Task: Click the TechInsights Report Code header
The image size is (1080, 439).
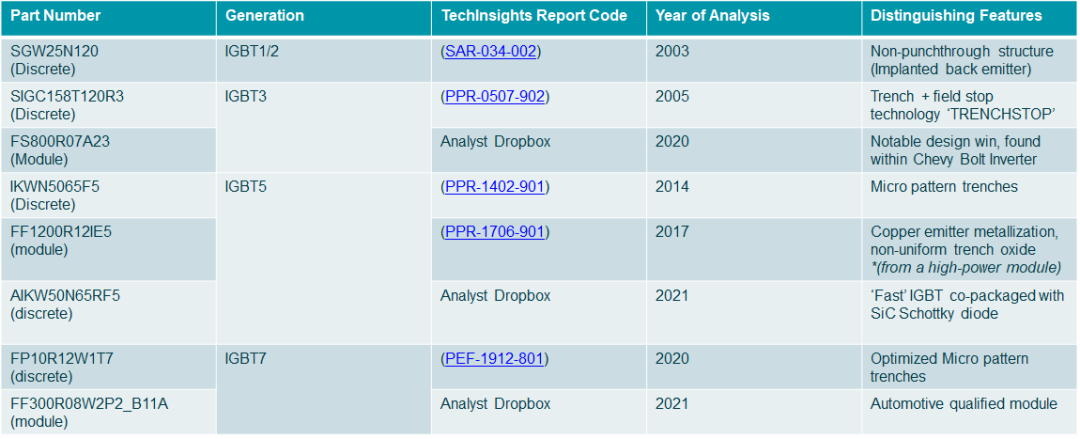Action: (533, 16)
